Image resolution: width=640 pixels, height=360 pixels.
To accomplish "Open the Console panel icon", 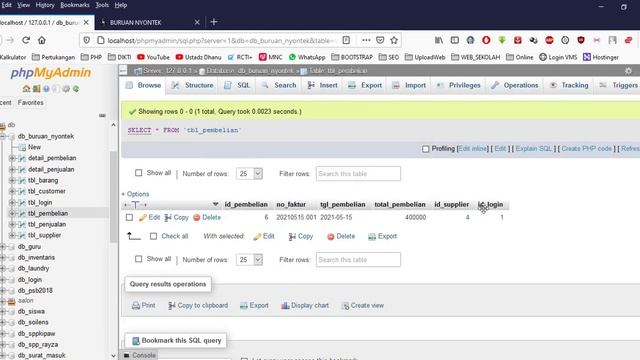I will tap(127, 356).
